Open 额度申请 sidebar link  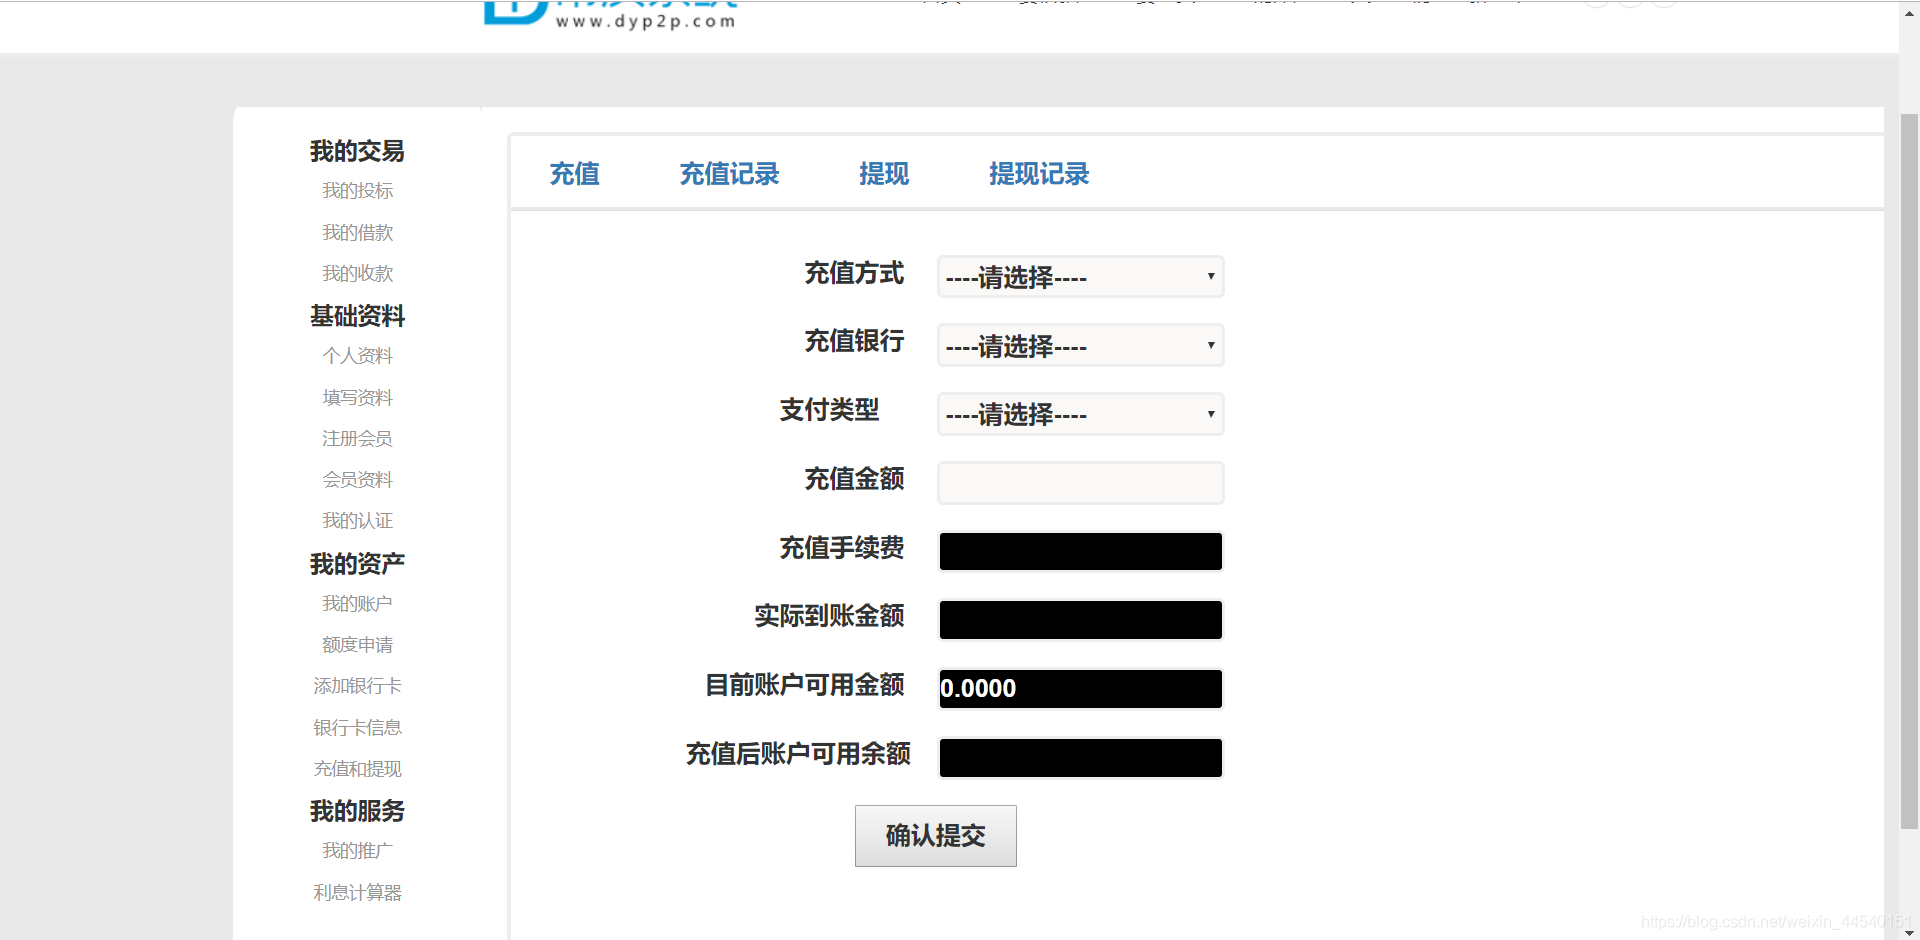(357, 645)
